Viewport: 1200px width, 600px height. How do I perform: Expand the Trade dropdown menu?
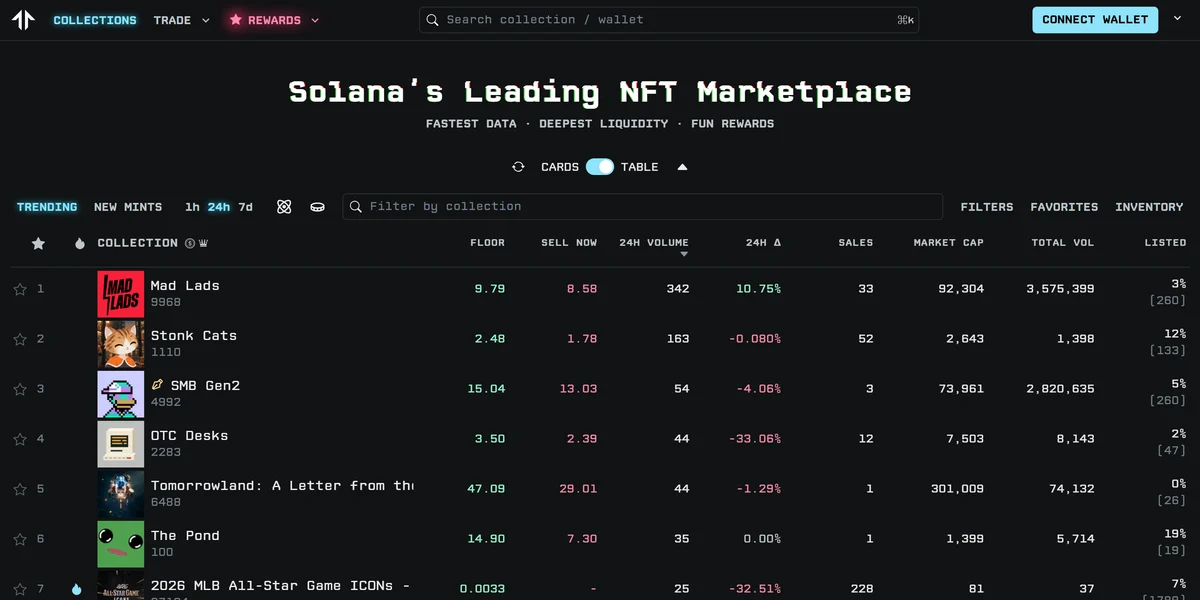coord(182,20)
